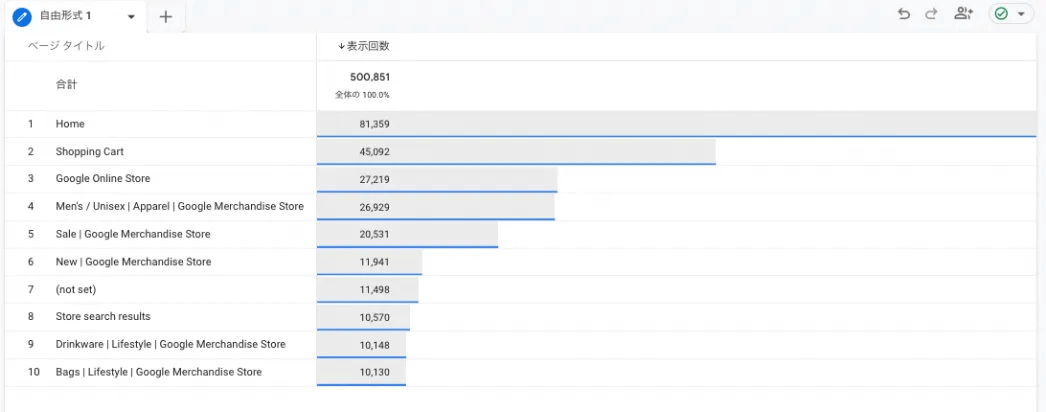Add a new tab with the plus icon
This screenshot has width=1046, height=412.
pos(166,16)
